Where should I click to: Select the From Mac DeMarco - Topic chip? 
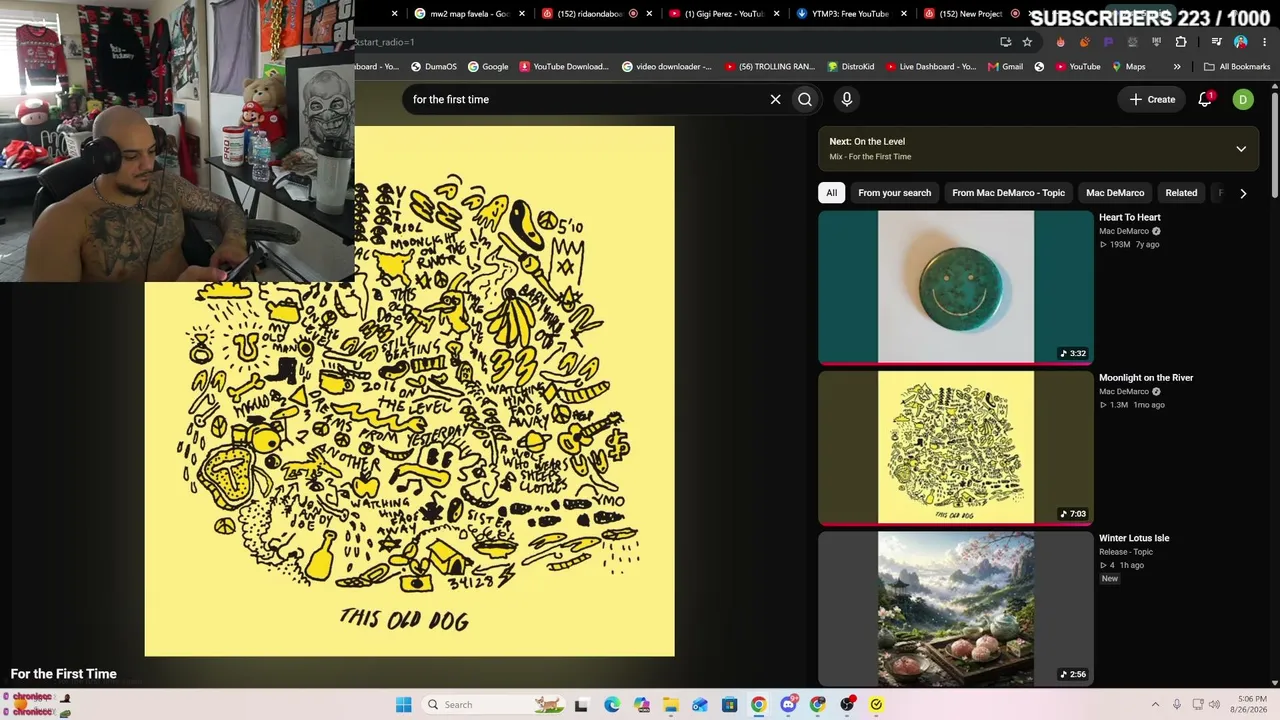pyautogui.click(x=1008, y=193)
